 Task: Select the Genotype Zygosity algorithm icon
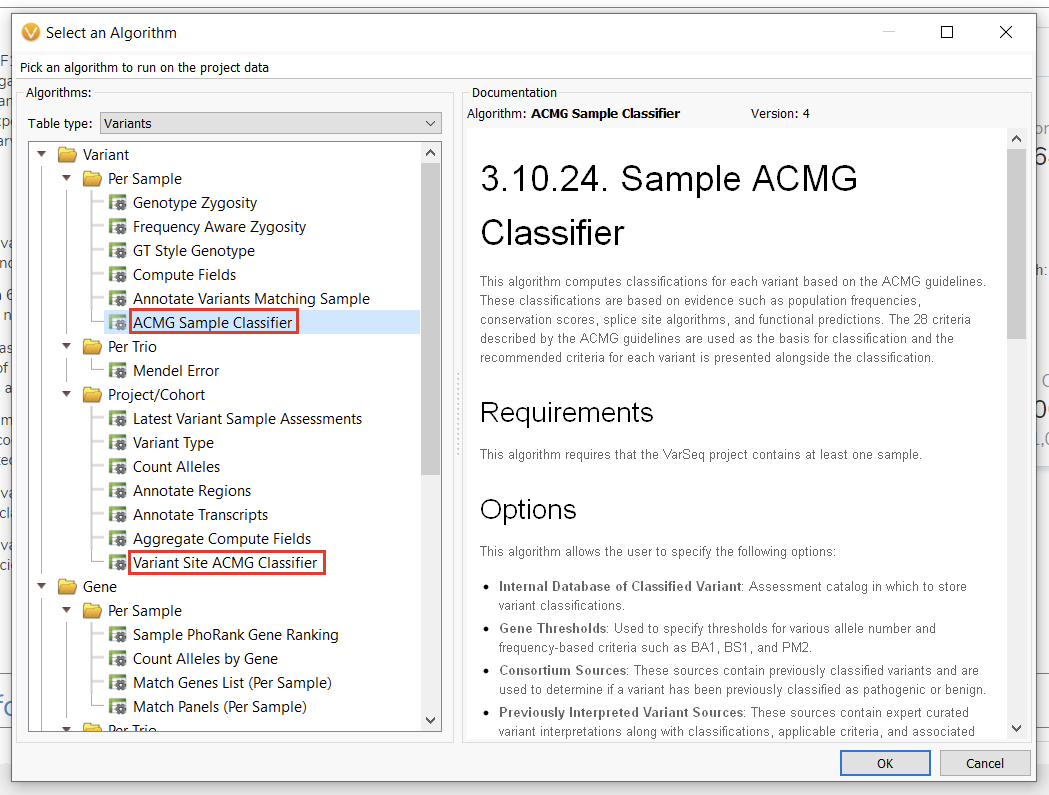tap(115, 202)
